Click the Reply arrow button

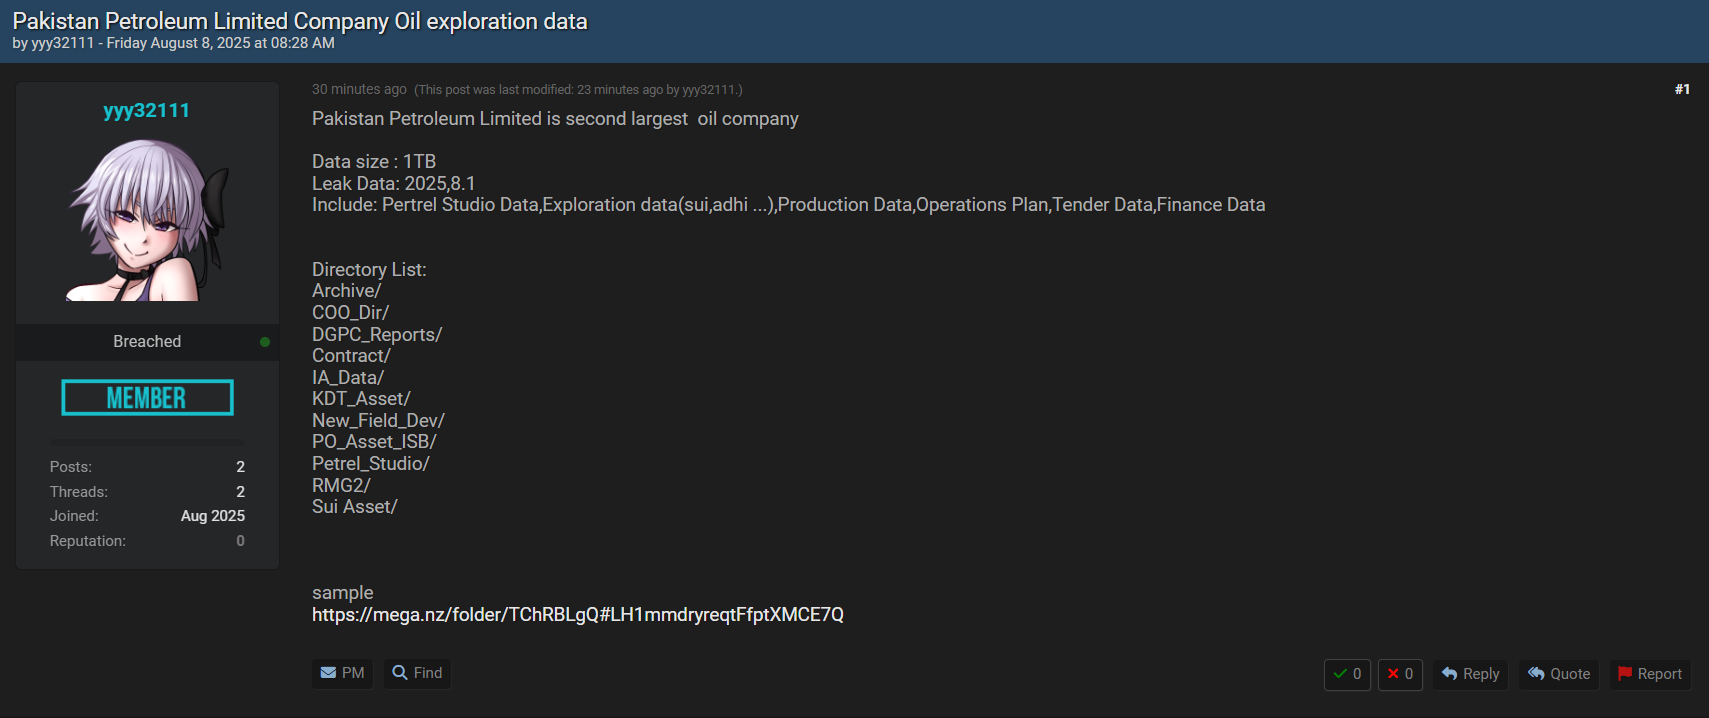1470,674
